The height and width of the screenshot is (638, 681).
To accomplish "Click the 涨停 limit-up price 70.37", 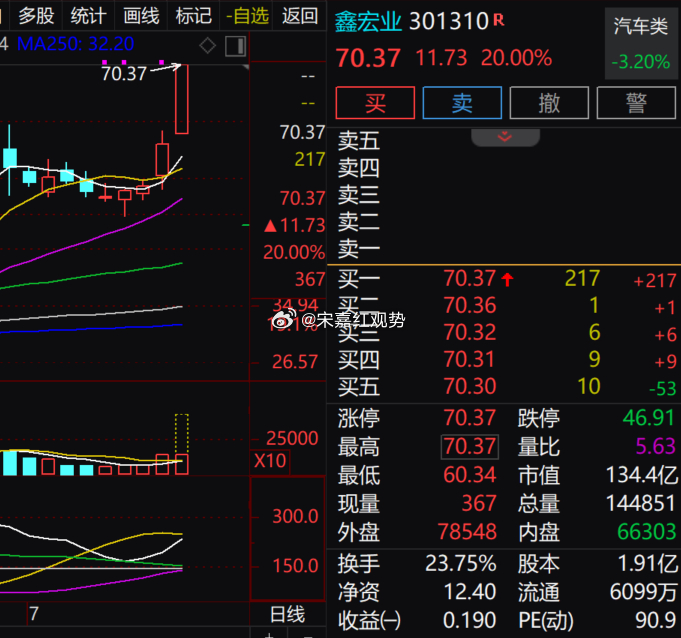I will pos(469,418).
